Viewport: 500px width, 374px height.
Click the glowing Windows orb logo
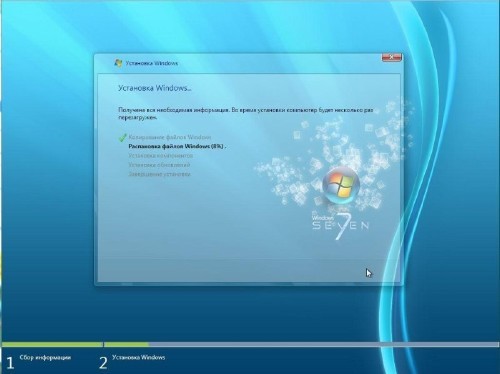[341, 185]
